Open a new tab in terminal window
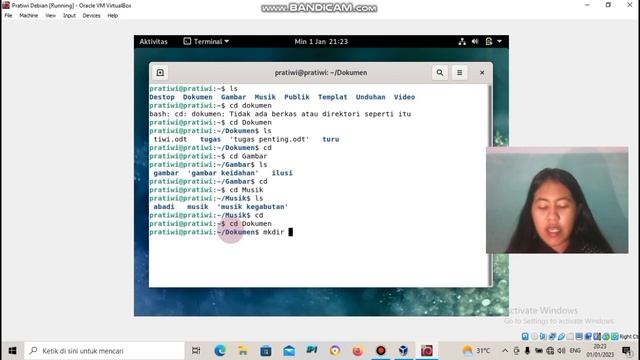The image size is (640, 360). click(160, 73)
